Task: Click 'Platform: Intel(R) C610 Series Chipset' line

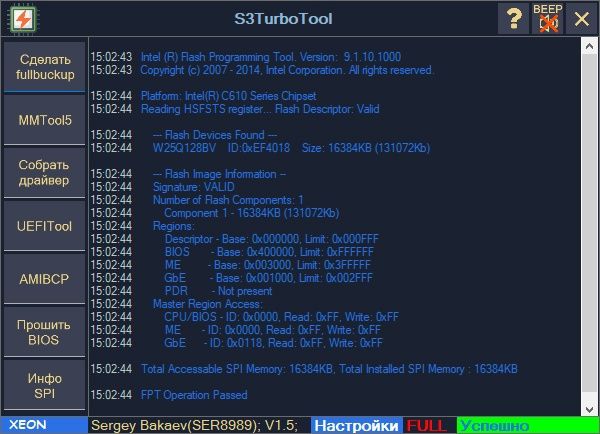Action: coord(228,96)
